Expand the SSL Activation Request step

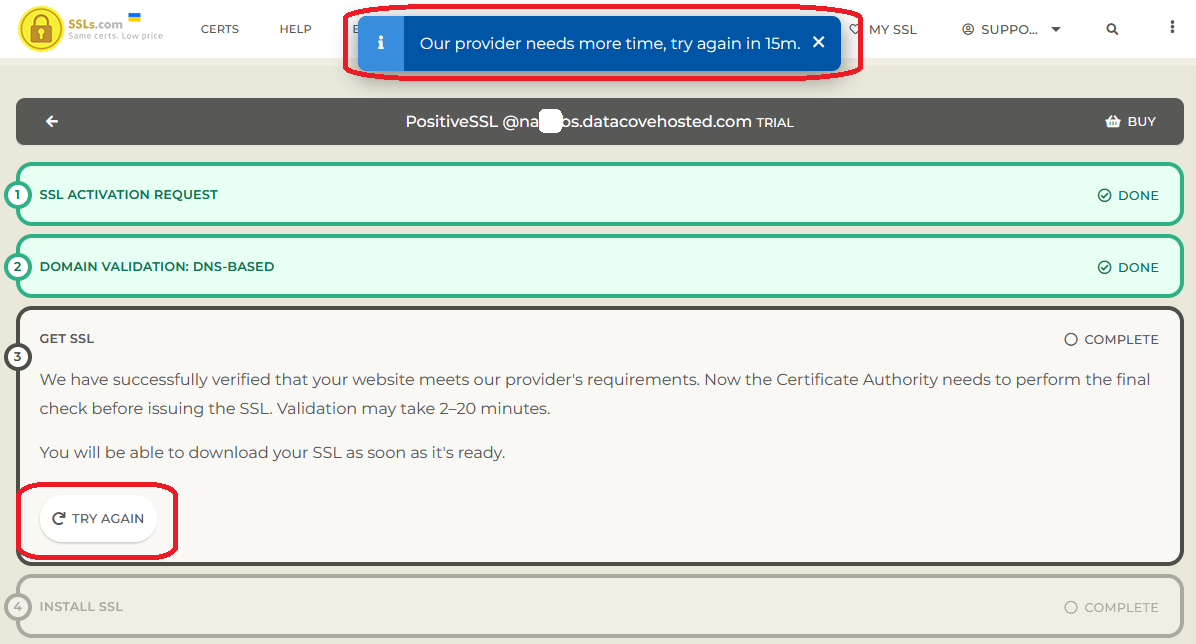tap(128, 194)
